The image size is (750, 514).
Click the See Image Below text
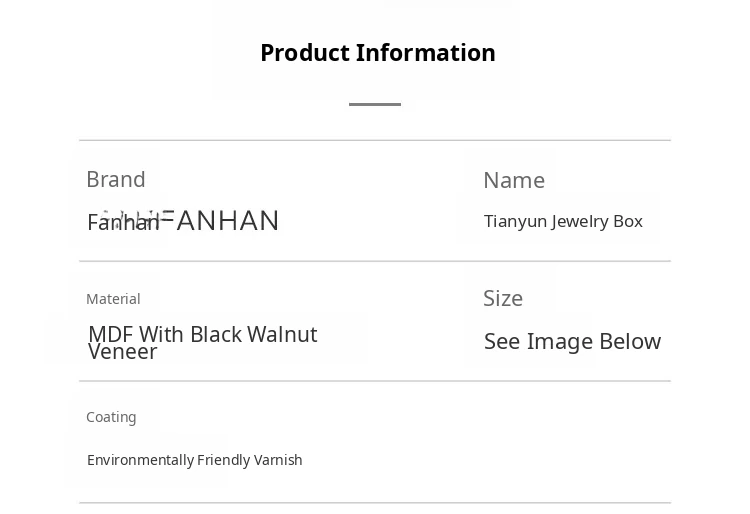click(572, 342)
